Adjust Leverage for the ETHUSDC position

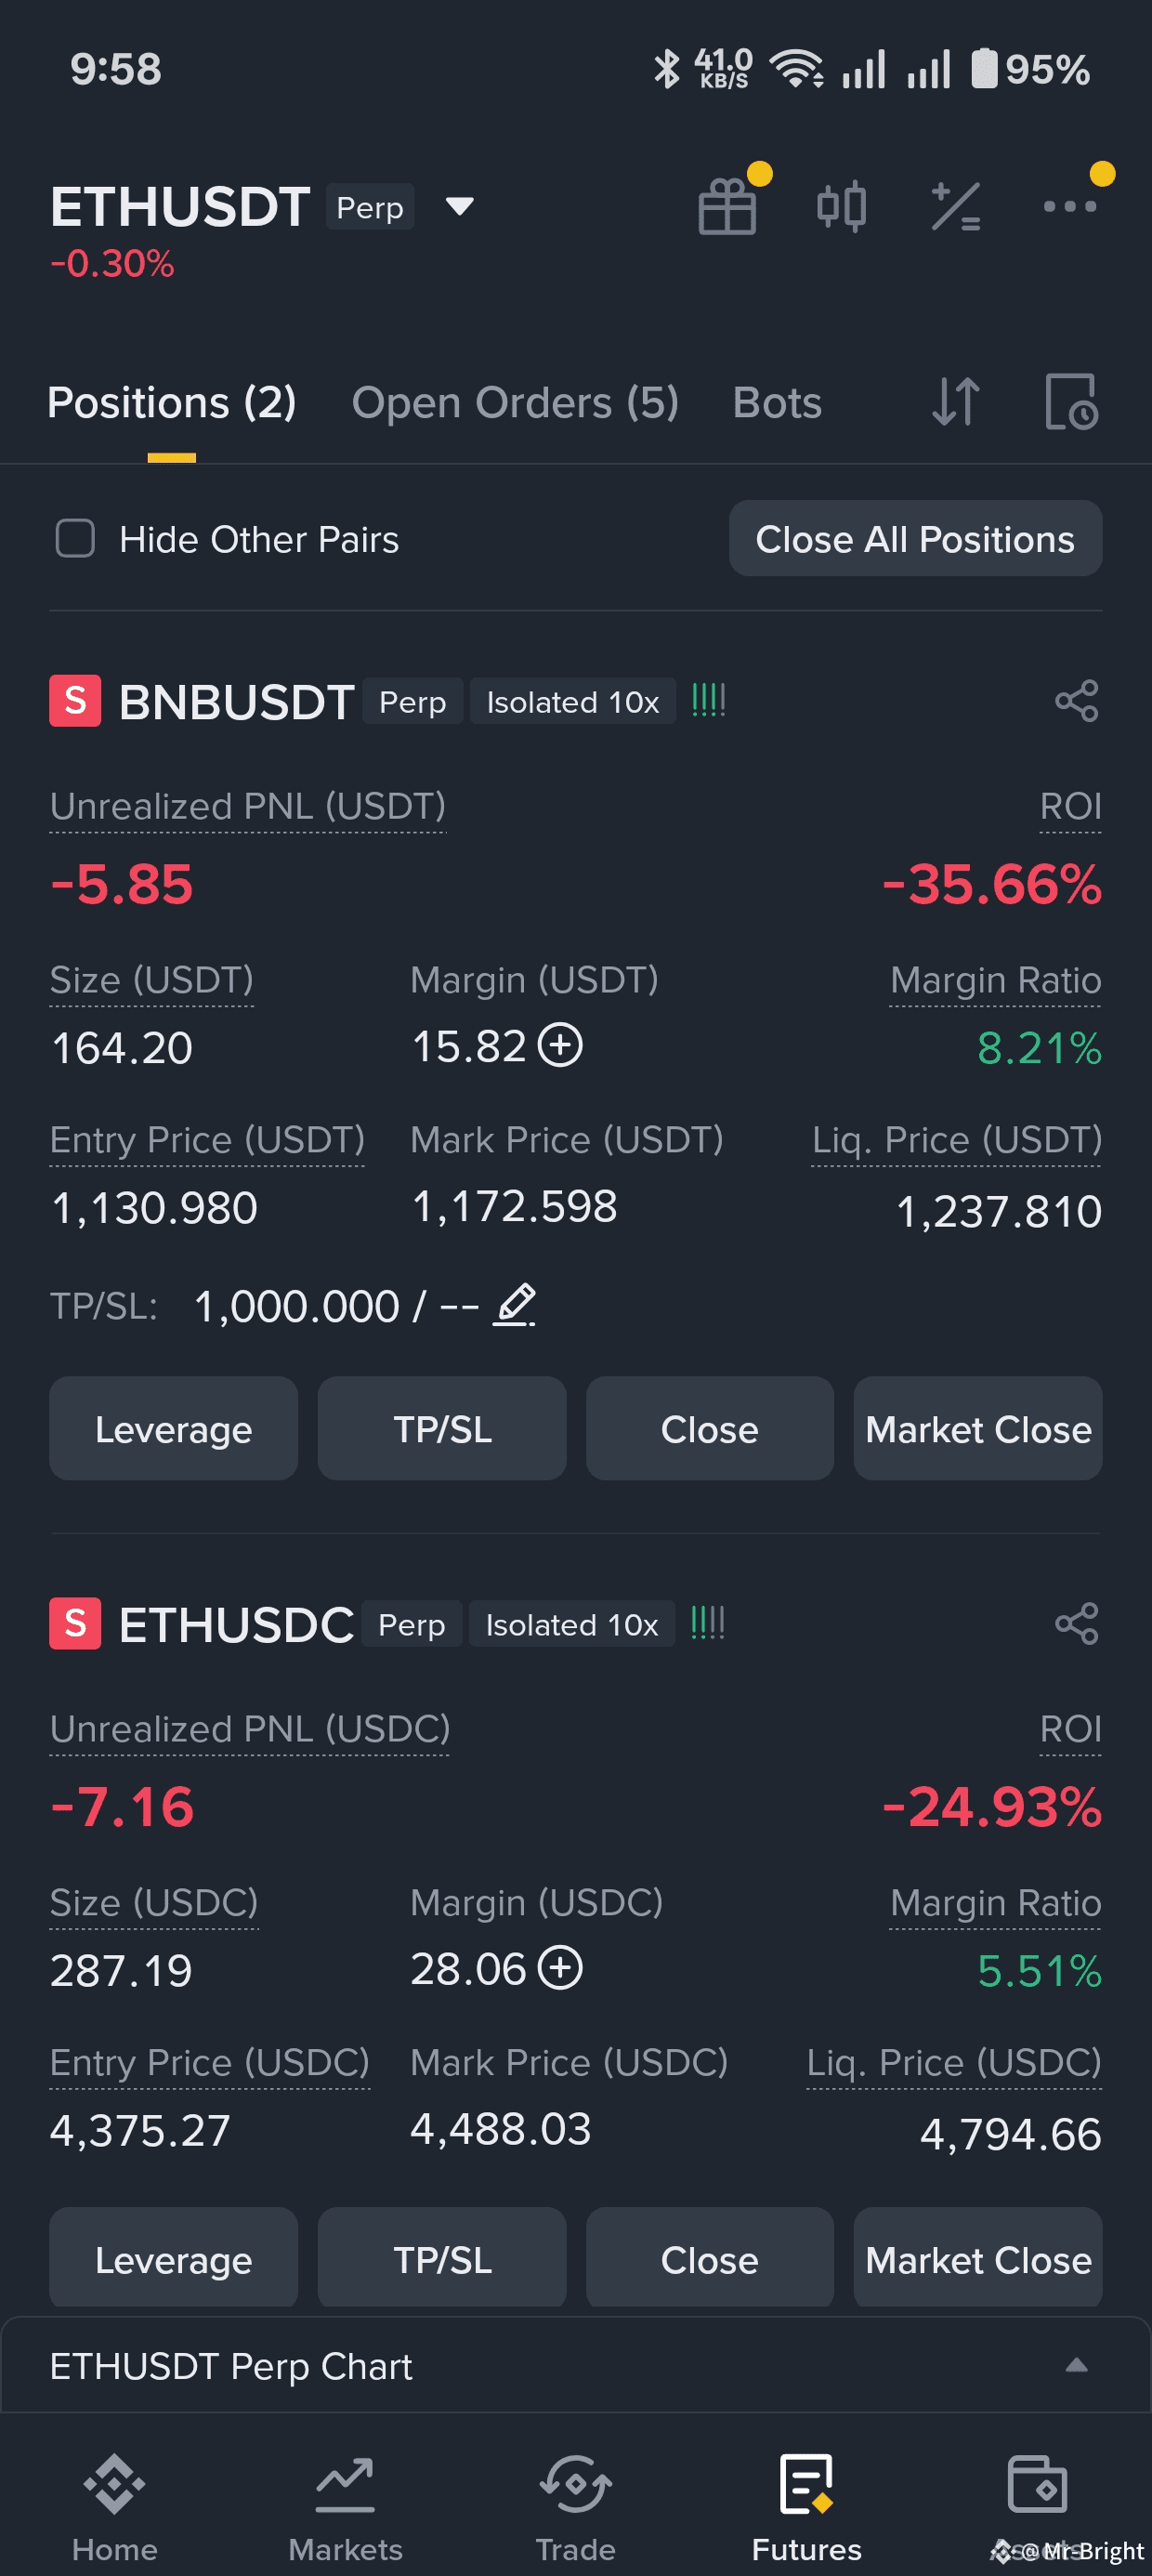click(x=173, y=2259)
